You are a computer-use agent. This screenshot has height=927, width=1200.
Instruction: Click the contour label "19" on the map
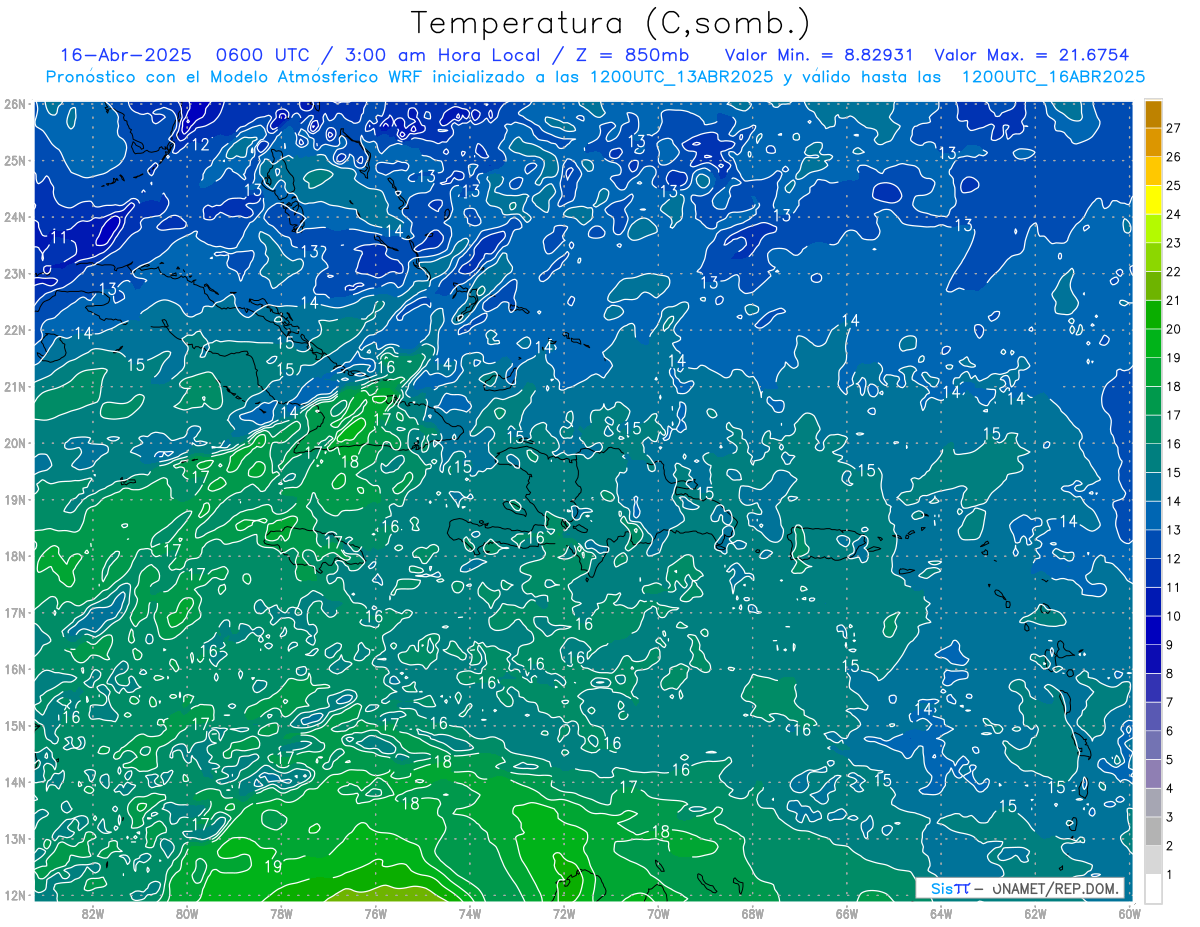(x=273, y=866)
